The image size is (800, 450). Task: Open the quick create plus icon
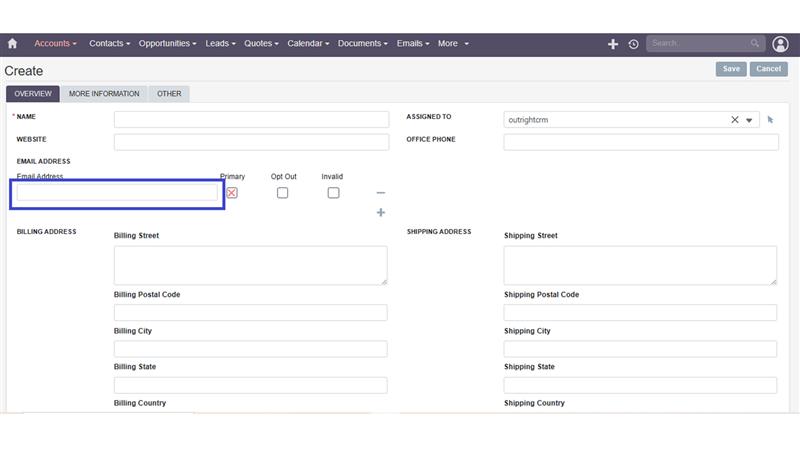tap(613, 44)
